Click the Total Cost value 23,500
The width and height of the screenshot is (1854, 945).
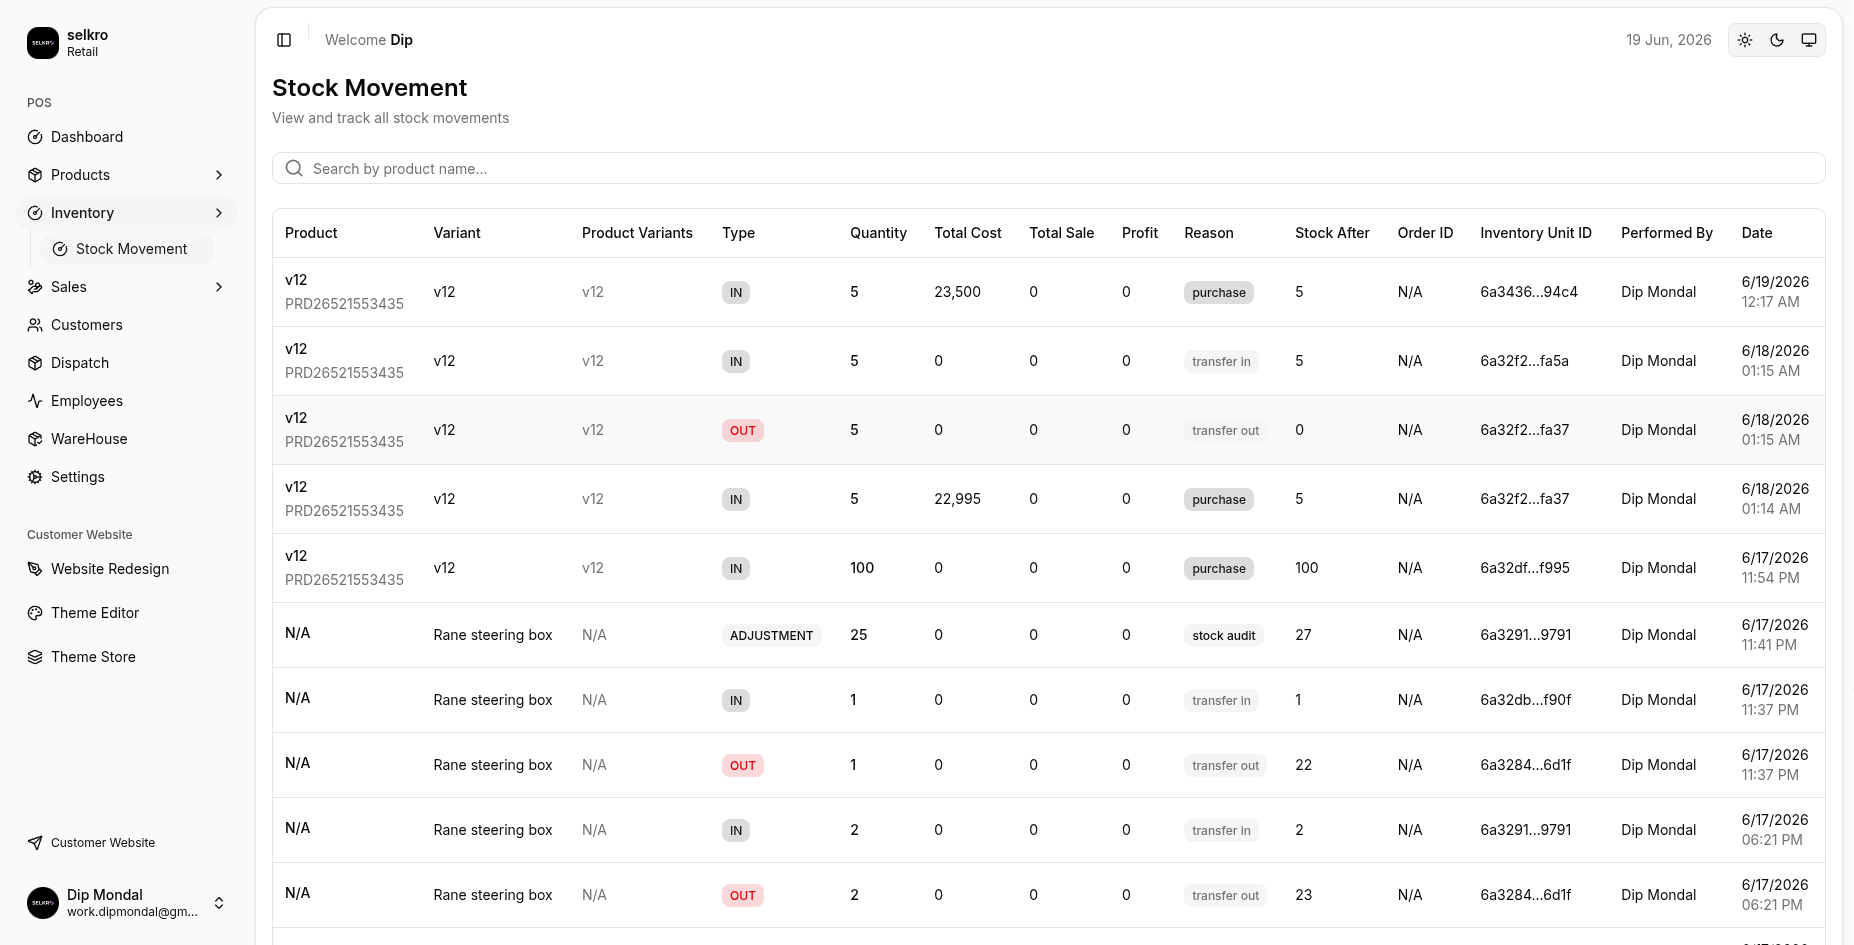[x=957, y=292]
